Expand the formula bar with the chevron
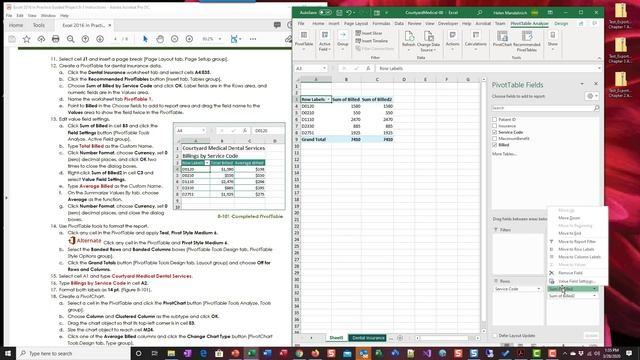This screenshot has width=640, height=360. [599, 68]
